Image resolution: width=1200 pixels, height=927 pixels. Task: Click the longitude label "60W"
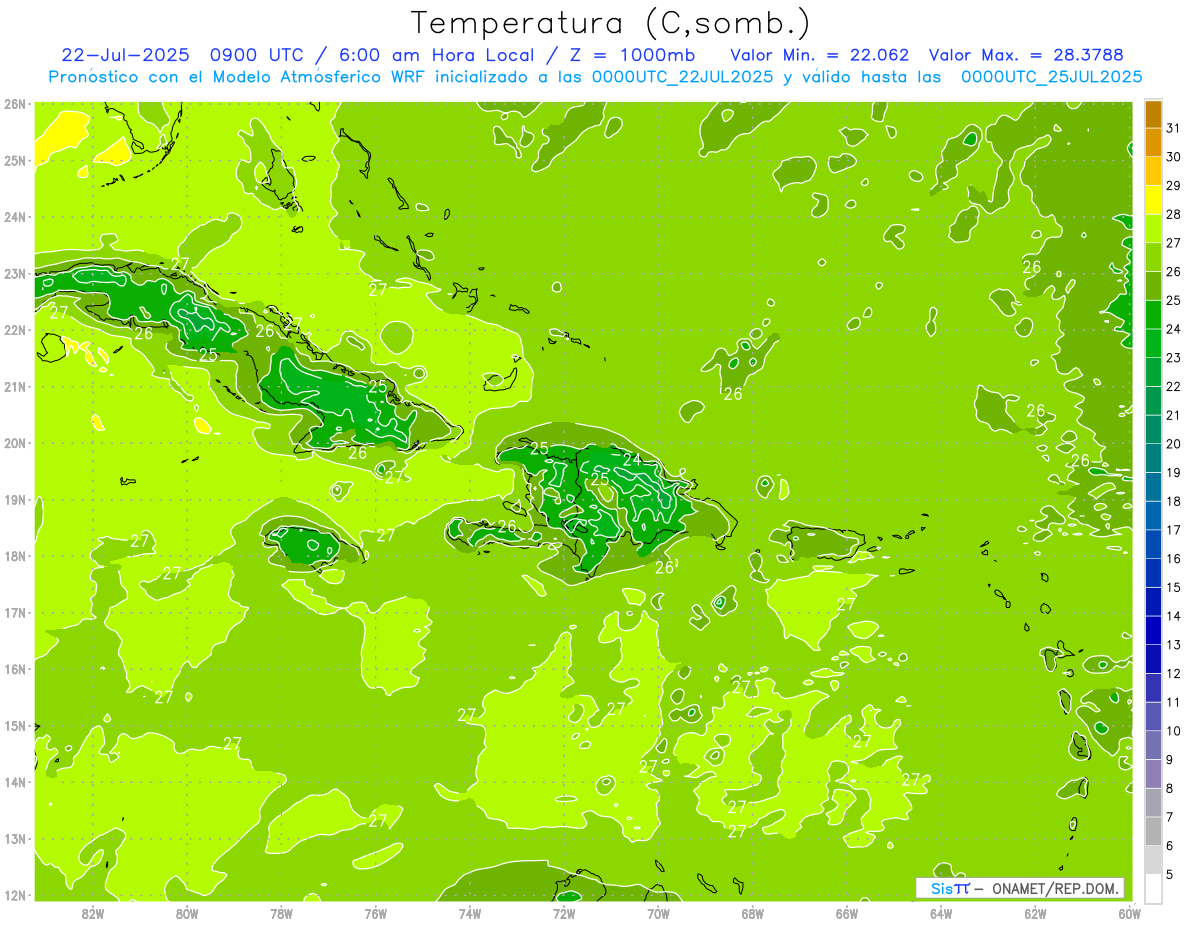[x=1130, y=913]
